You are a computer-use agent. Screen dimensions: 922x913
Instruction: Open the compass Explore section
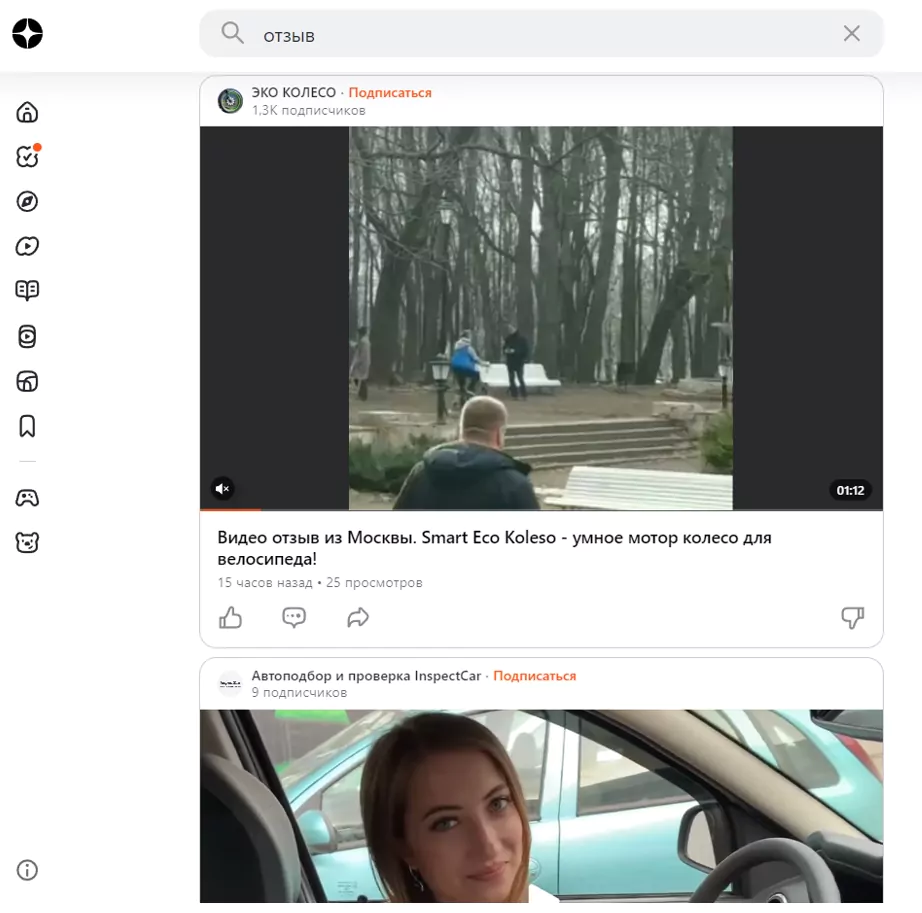[27, 201]
